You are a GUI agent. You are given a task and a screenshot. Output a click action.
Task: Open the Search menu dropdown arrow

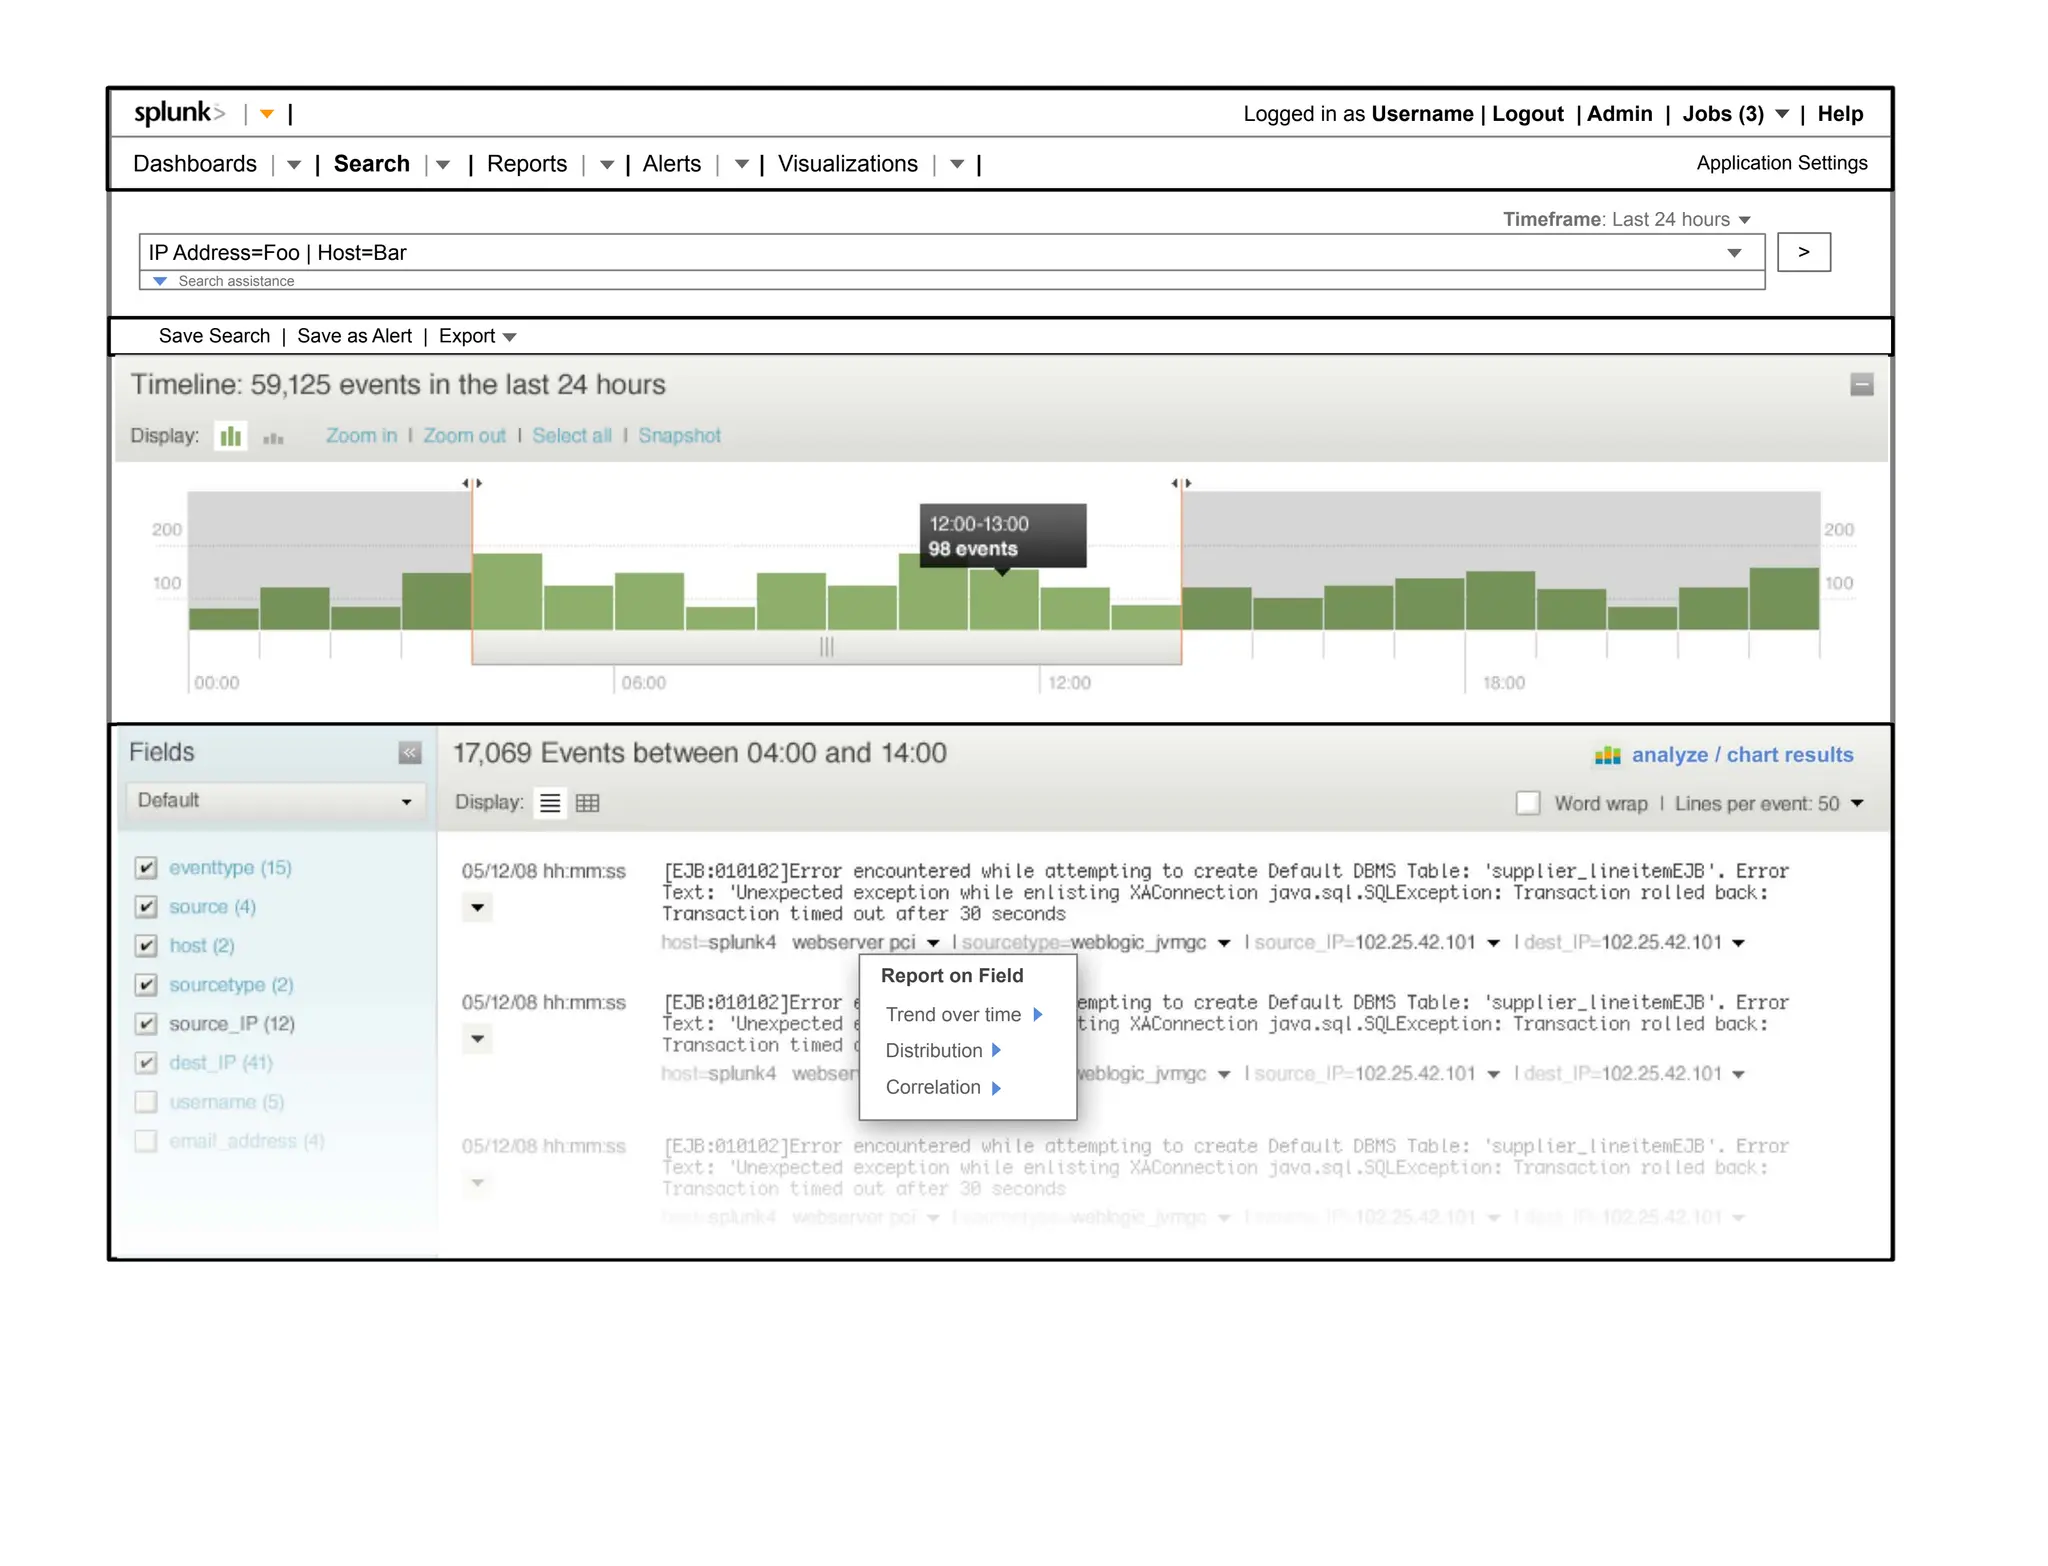click(x=443, y=165)
